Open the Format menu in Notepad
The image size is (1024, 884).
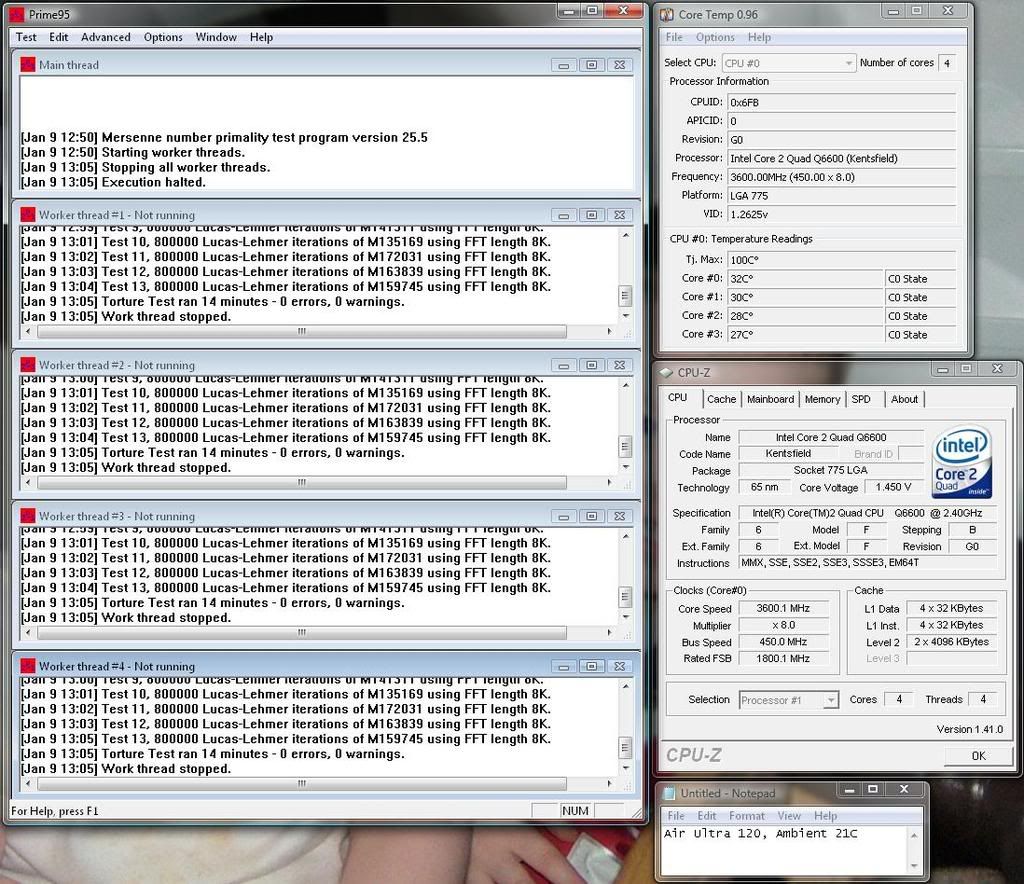746,815
